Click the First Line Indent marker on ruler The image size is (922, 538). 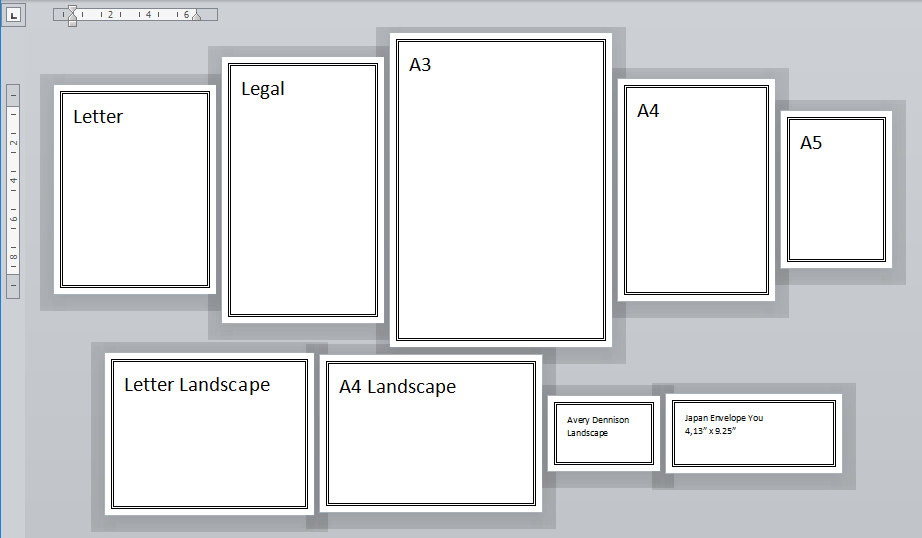tap(71, 9)
